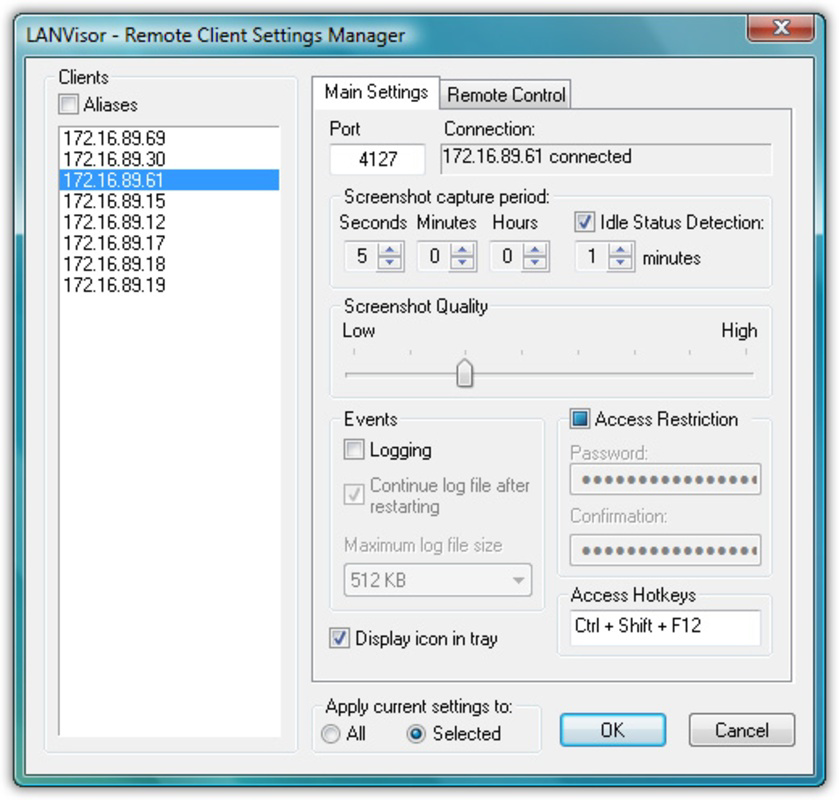Select client 172.16.89.17
The width and height of the screenshot is (839, 800).
pyautogui.click(x=169, y=242)
